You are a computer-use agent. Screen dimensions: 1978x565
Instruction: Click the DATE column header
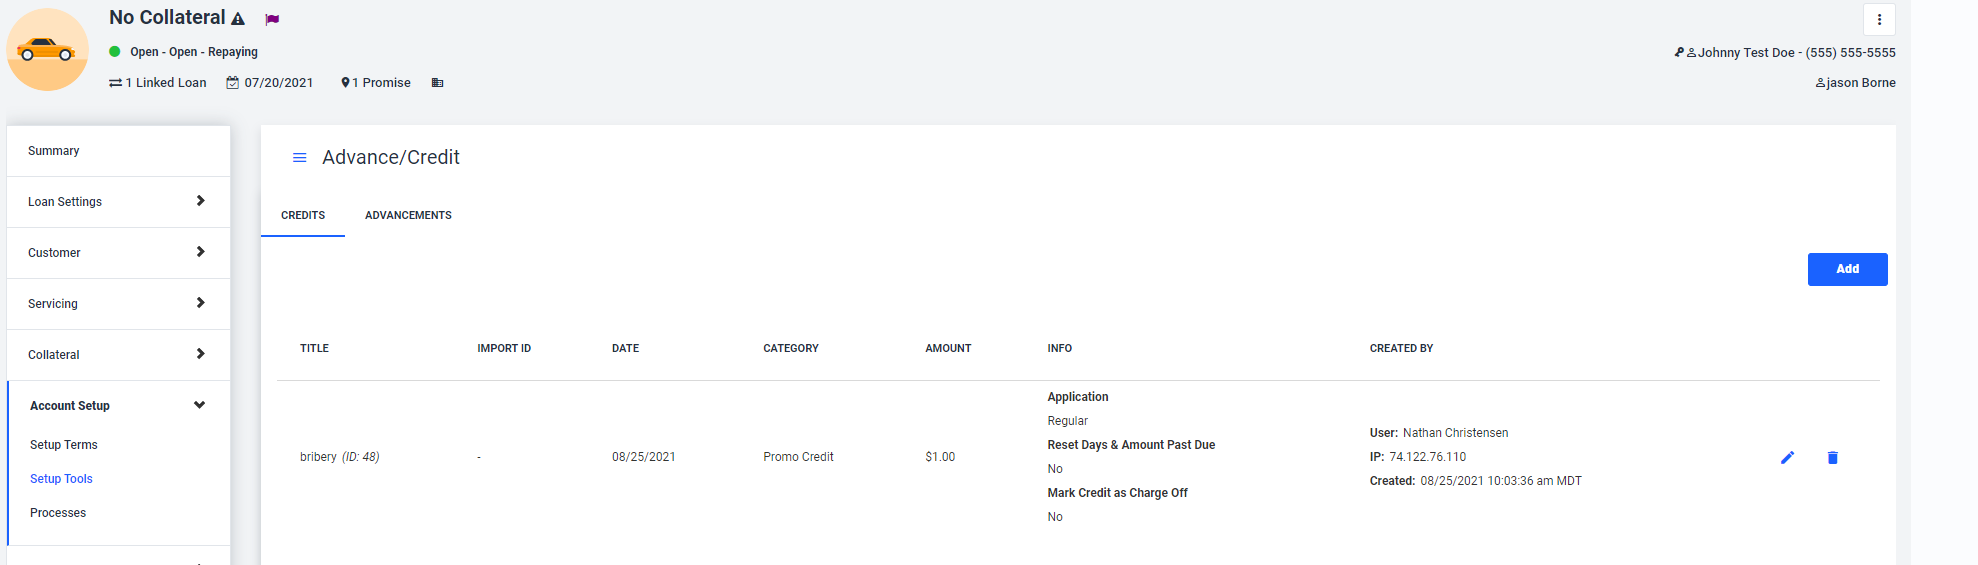click(625, 349)
